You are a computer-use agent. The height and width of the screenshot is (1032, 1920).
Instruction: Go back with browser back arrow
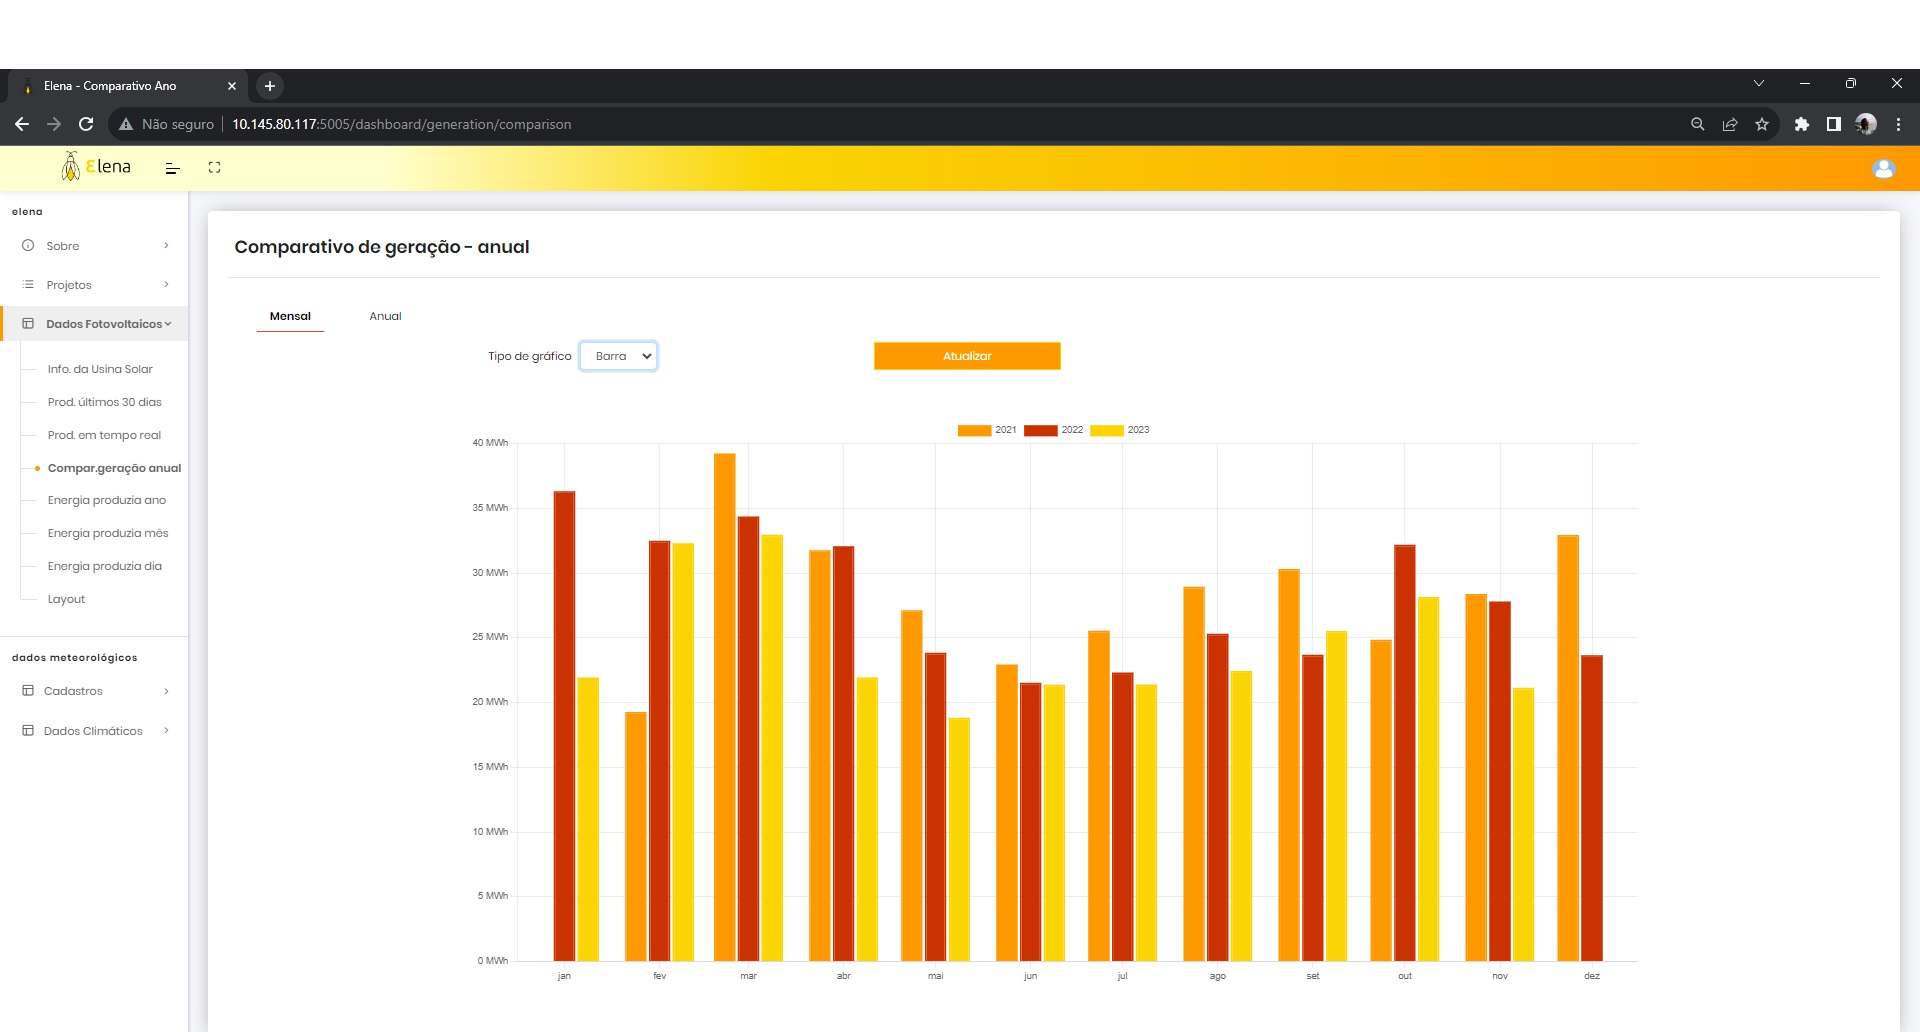click(22, 124)
